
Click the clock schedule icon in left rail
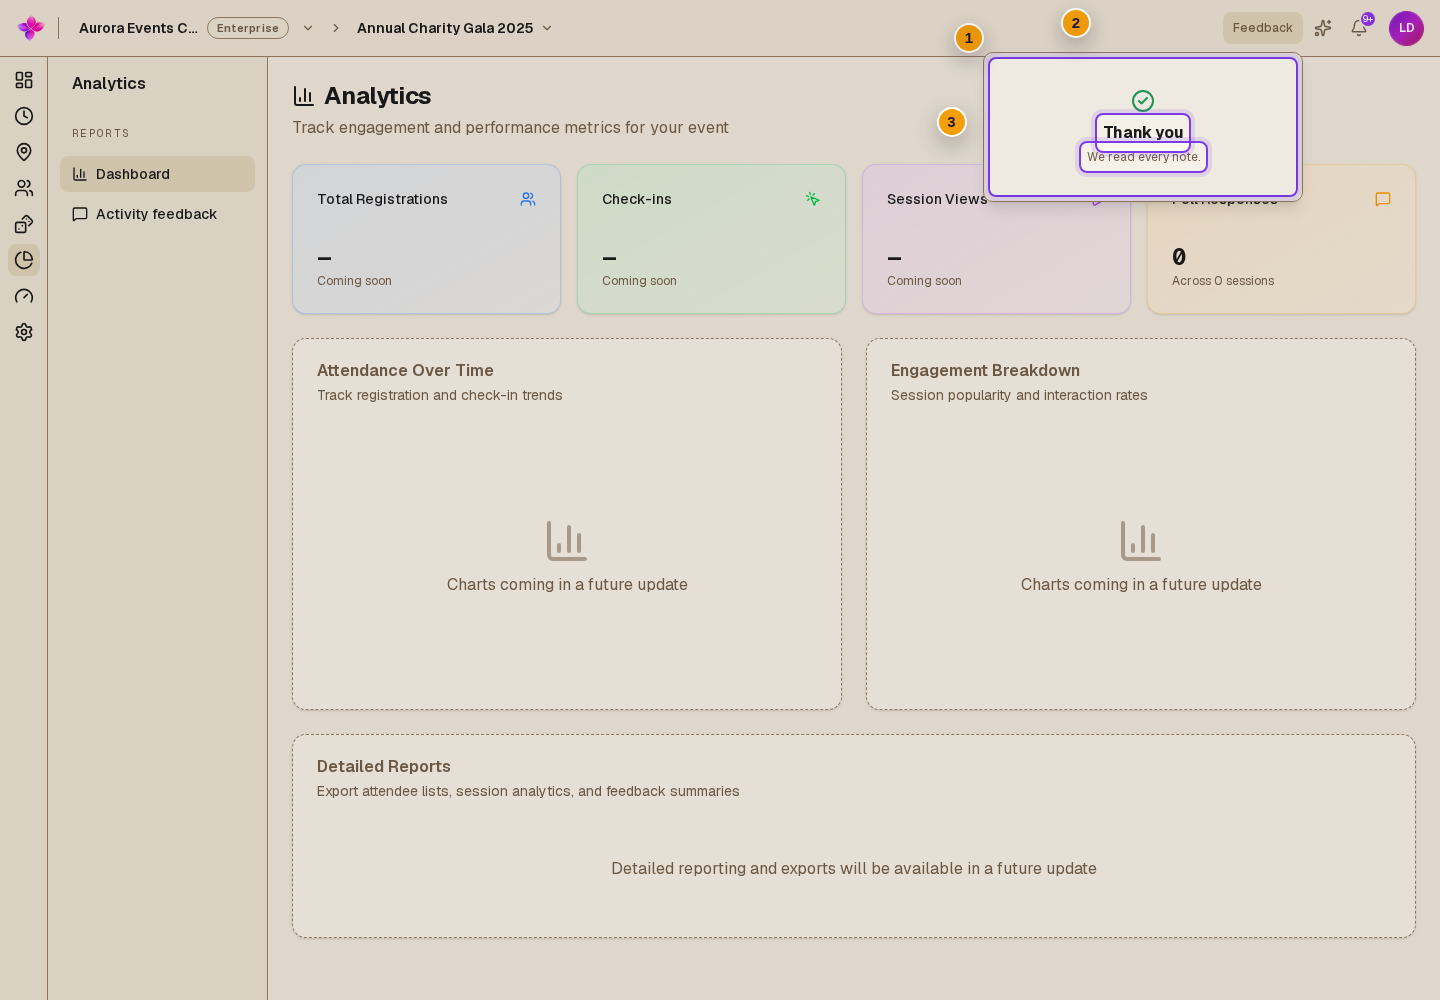24,116
